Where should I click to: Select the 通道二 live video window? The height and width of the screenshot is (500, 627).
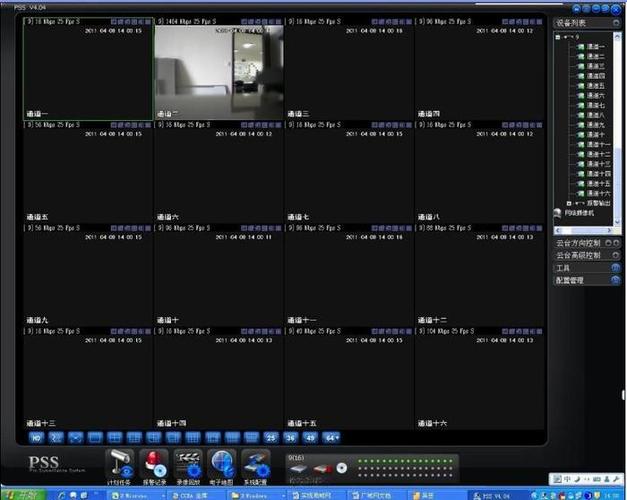click(219, 69)
